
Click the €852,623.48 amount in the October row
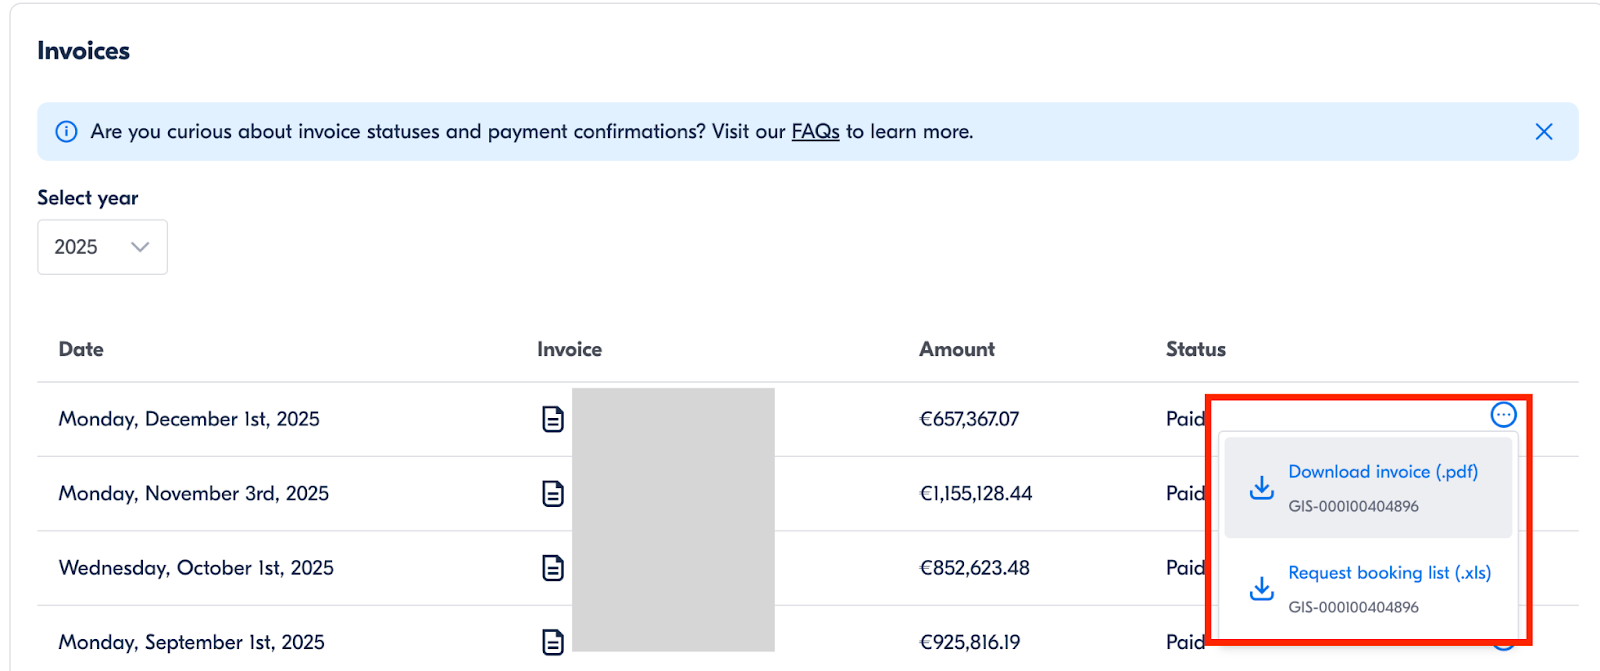974,568
